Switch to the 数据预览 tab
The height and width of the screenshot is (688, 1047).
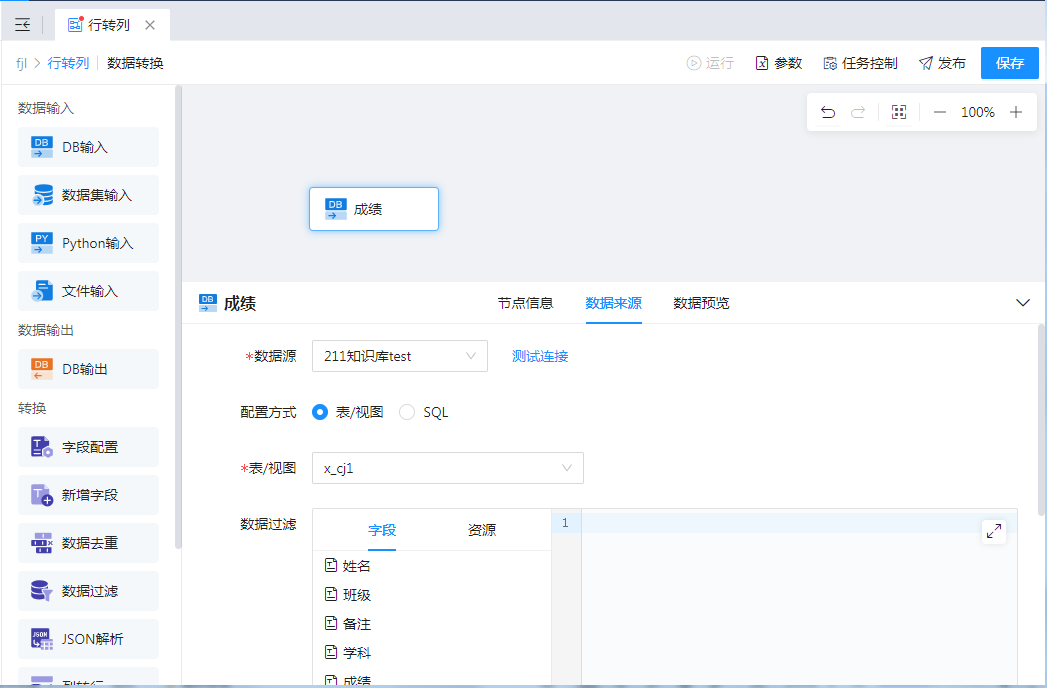pos(701,303)
